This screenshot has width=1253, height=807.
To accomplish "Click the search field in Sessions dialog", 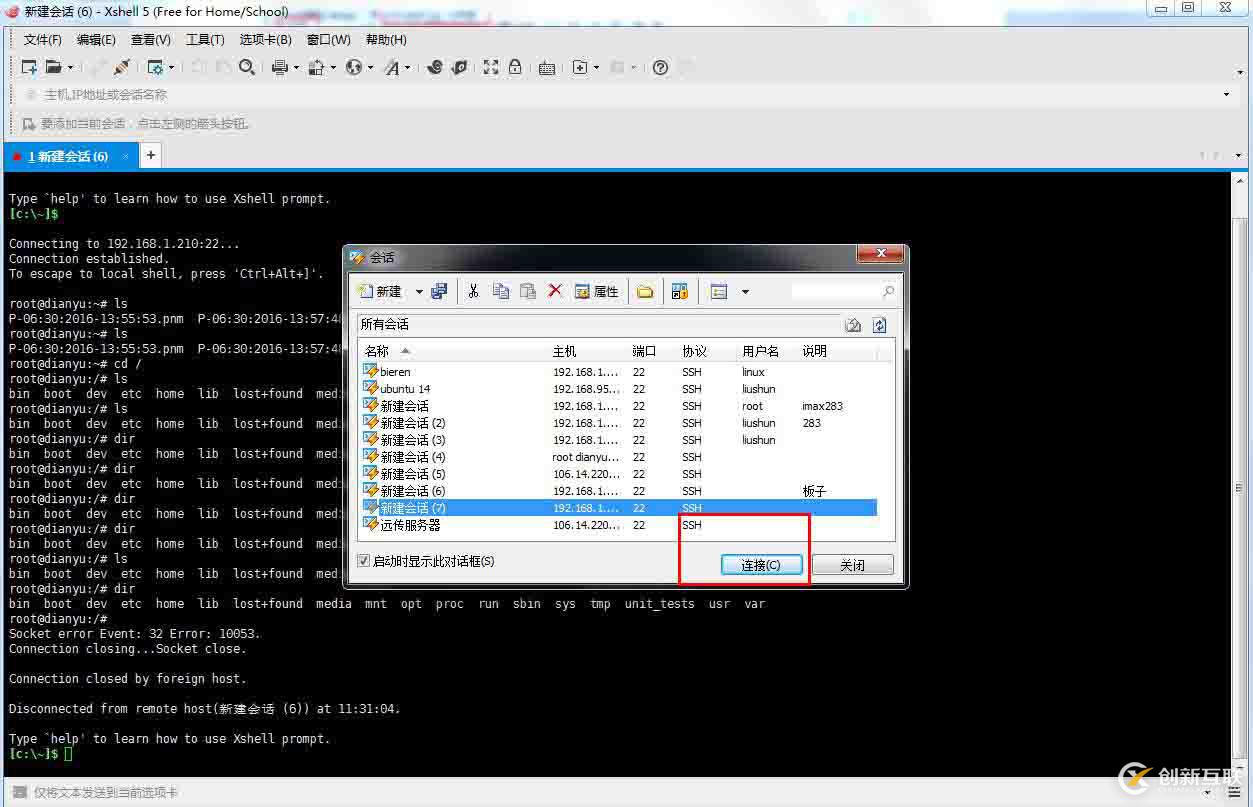I will [841, 291].
